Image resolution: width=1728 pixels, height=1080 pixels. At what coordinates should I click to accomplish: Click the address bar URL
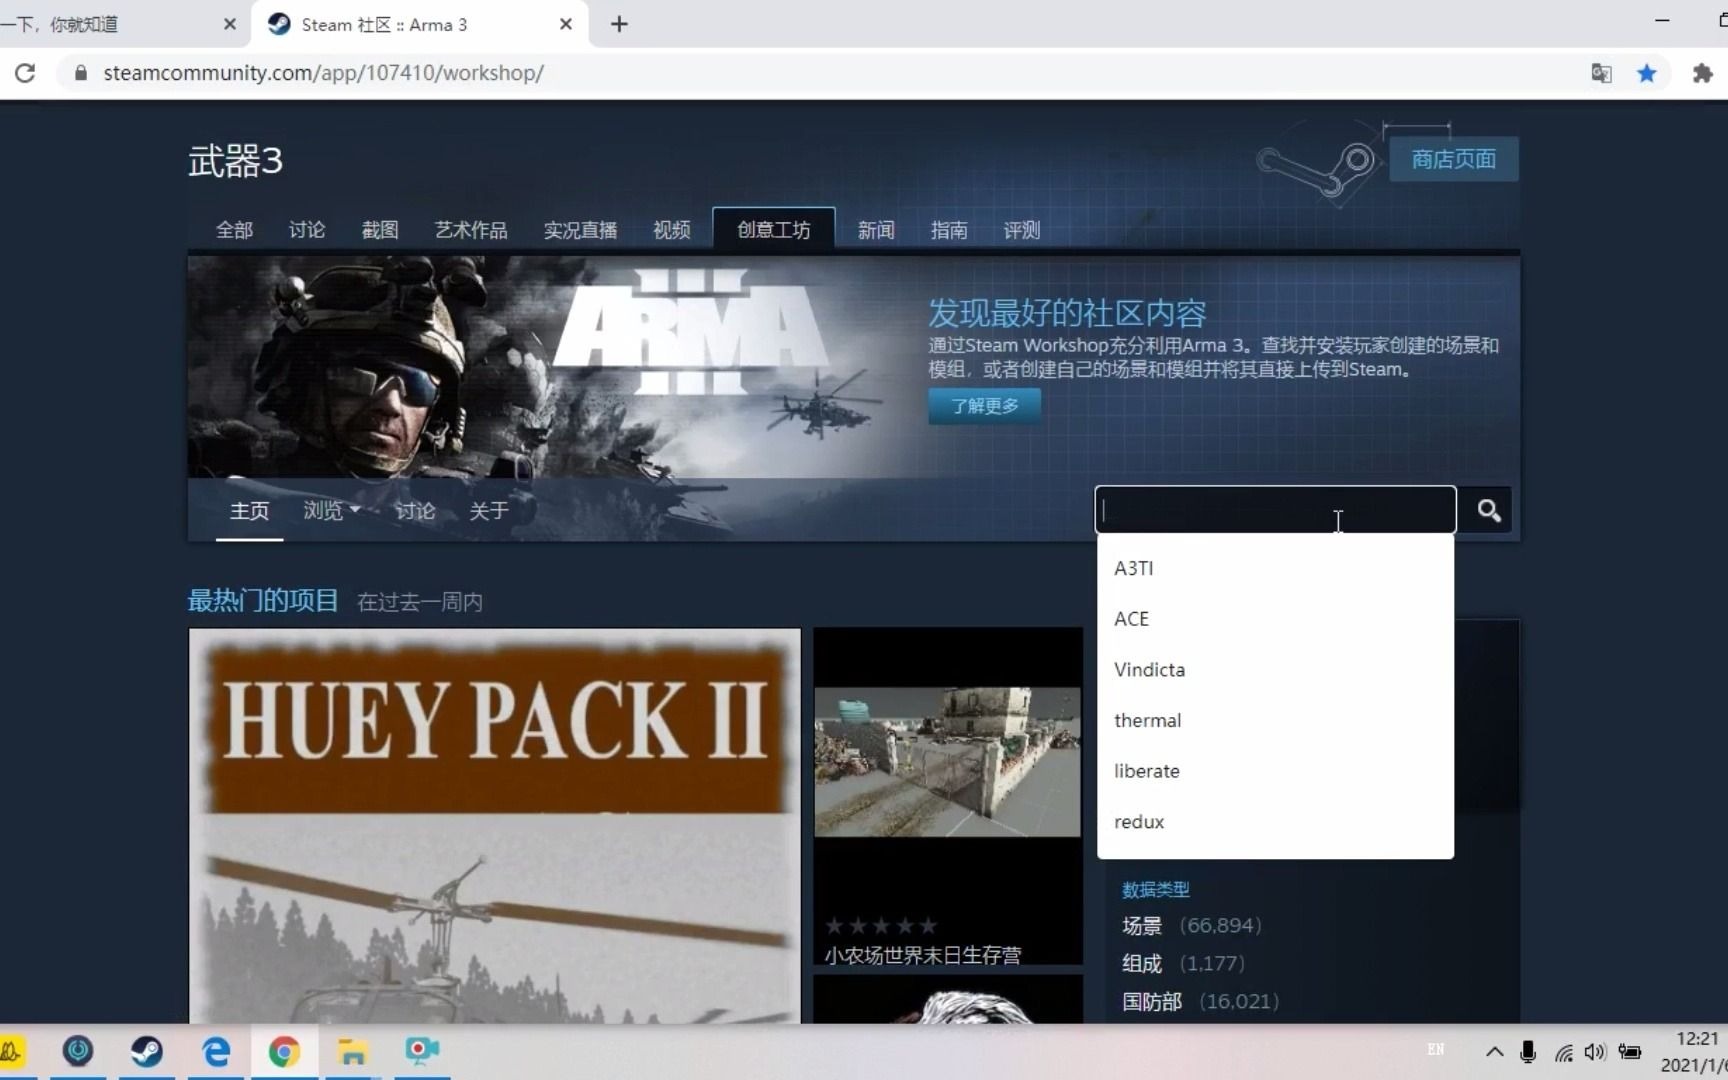click(x=323, y=73)
